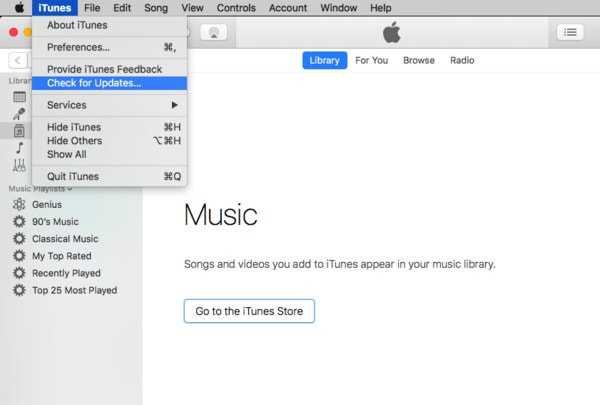This screenshot has height=405, width=600.
Task: Open the Recently Played playlist
Action: [x=66, y=273]
